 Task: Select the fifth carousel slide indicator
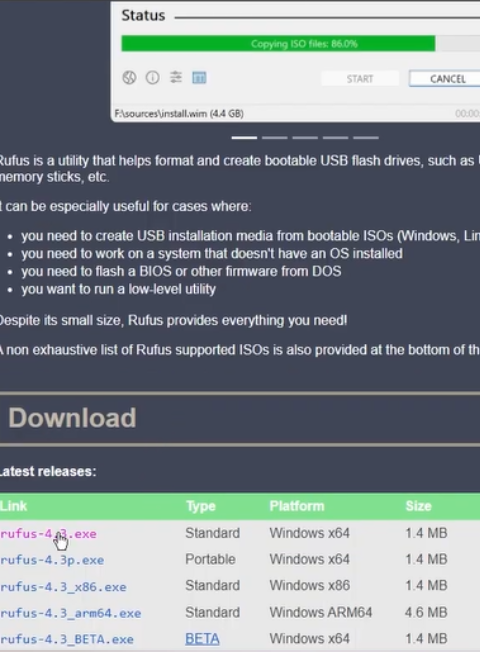[366, 138]
